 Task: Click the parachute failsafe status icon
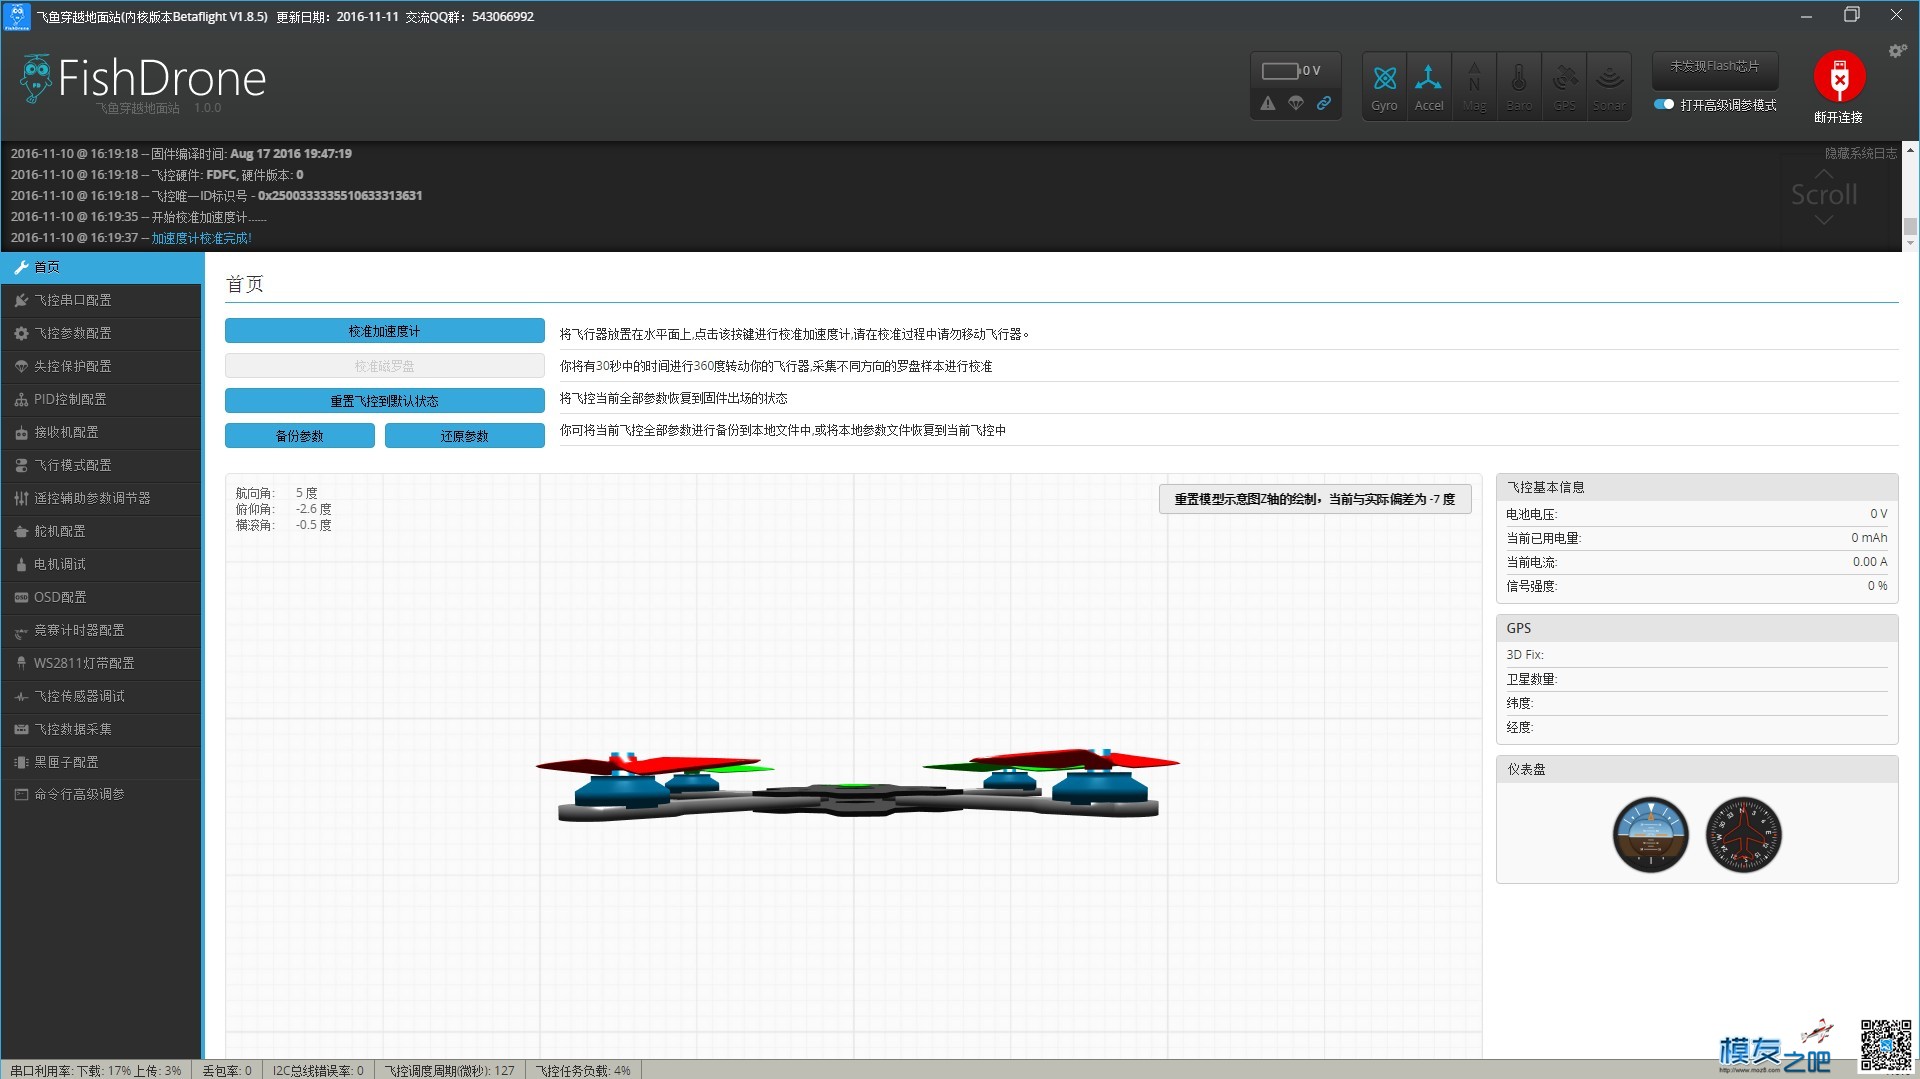point(1296,103)
